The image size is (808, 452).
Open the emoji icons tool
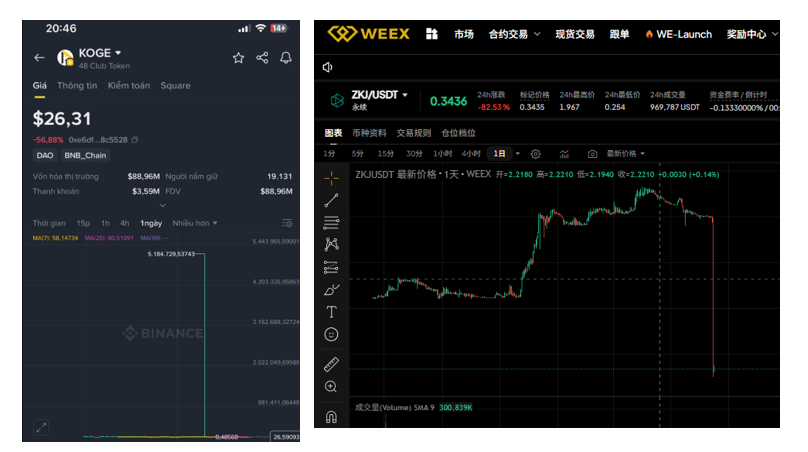(331, 334)
